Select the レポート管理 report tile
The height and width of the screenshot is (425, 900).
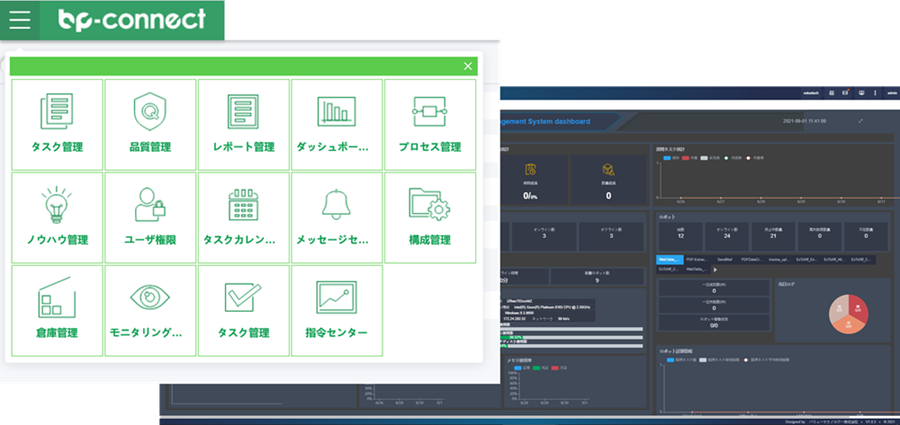pos(243,124)
